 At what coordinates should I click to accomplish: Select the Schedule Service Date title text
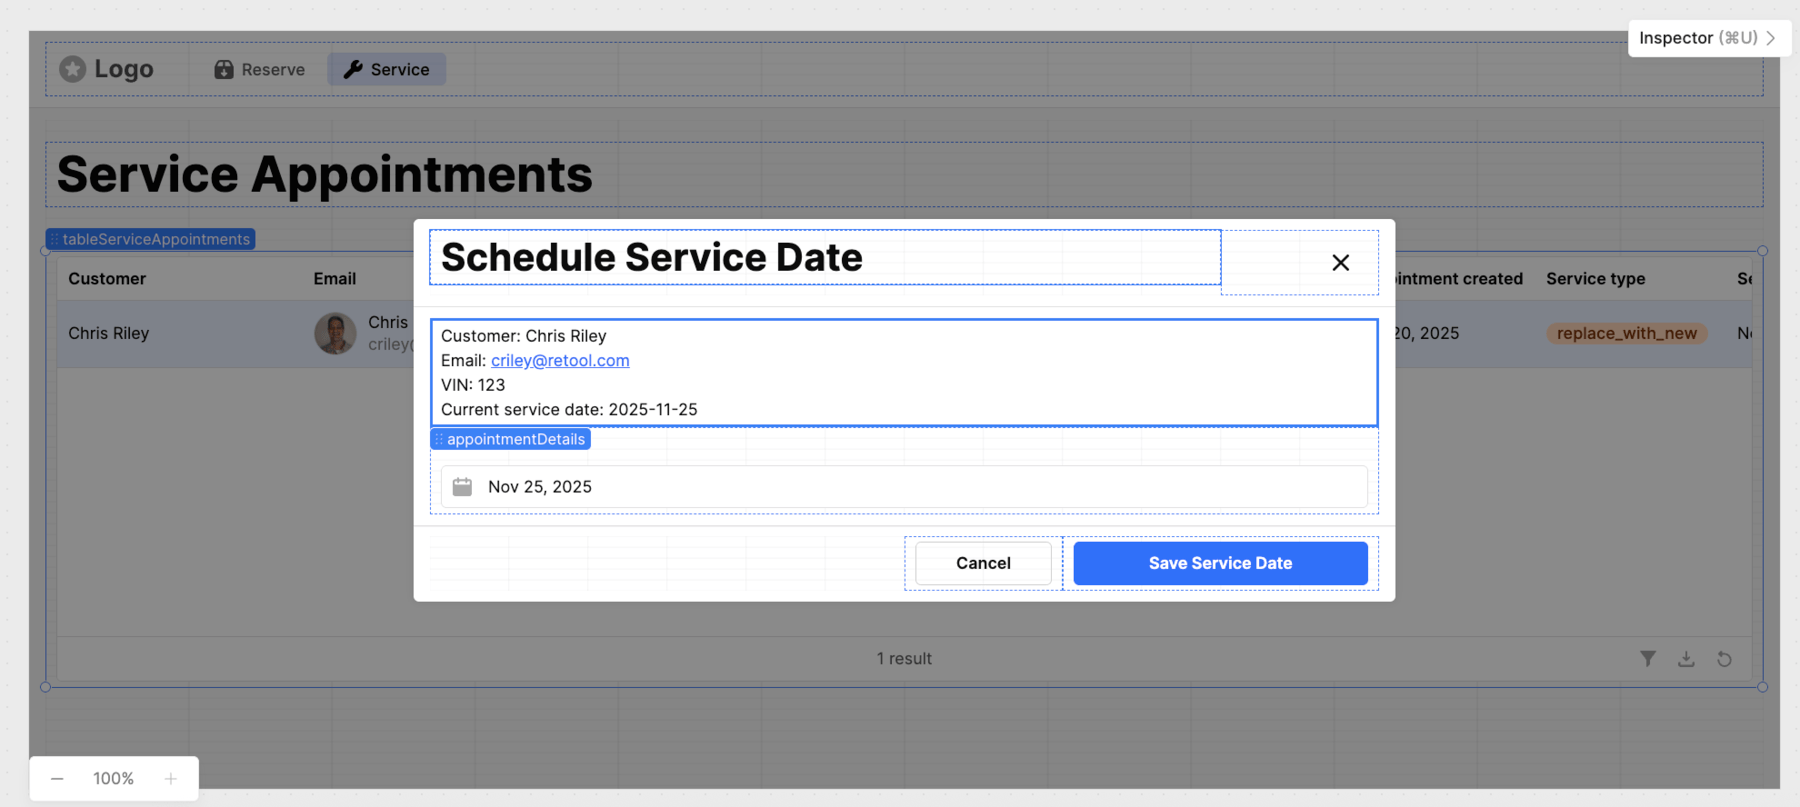click(652, 257)
